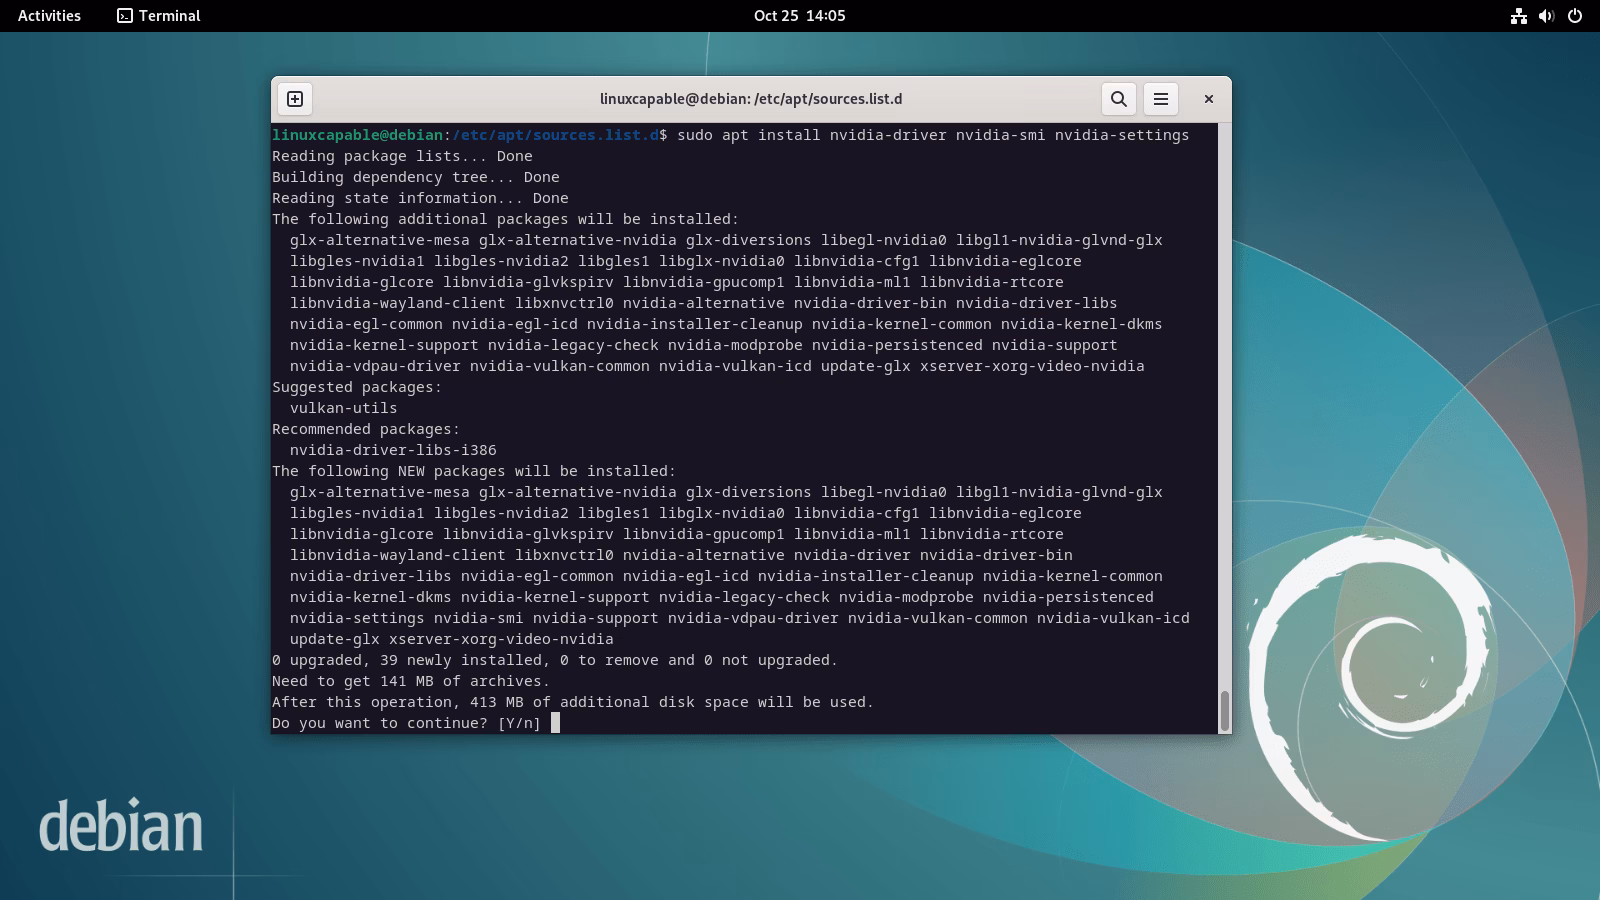The image size is (1600, 900).
Task: Click the terminal input cursor block
Action: point(555,723)
